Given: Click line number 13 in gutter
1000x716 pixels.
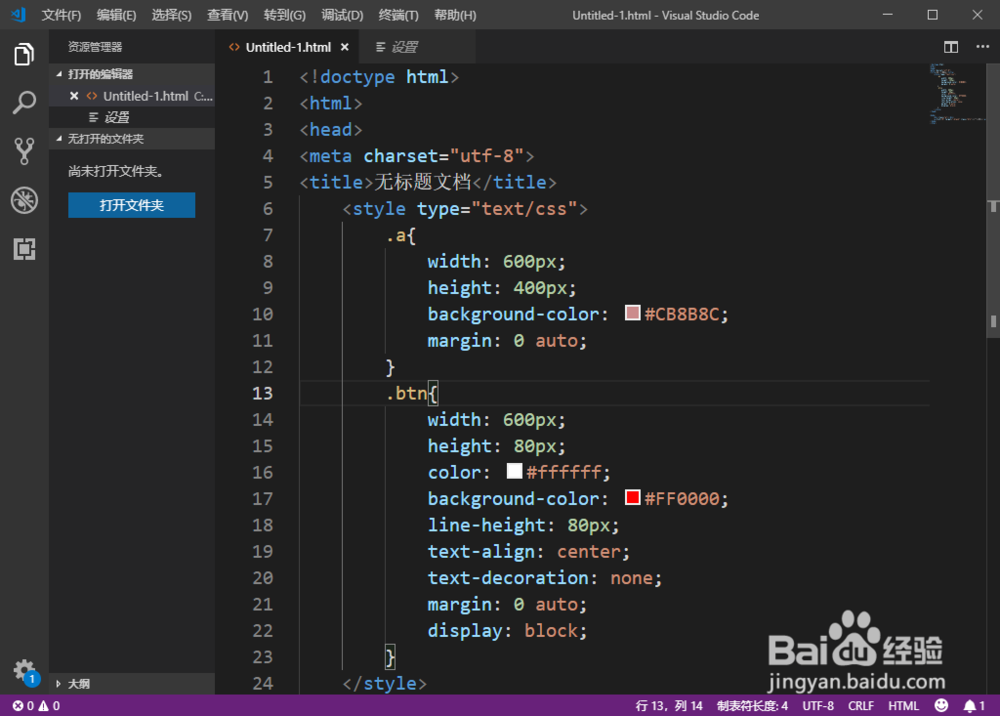Looking at the screenshot, I should point(262,393).
